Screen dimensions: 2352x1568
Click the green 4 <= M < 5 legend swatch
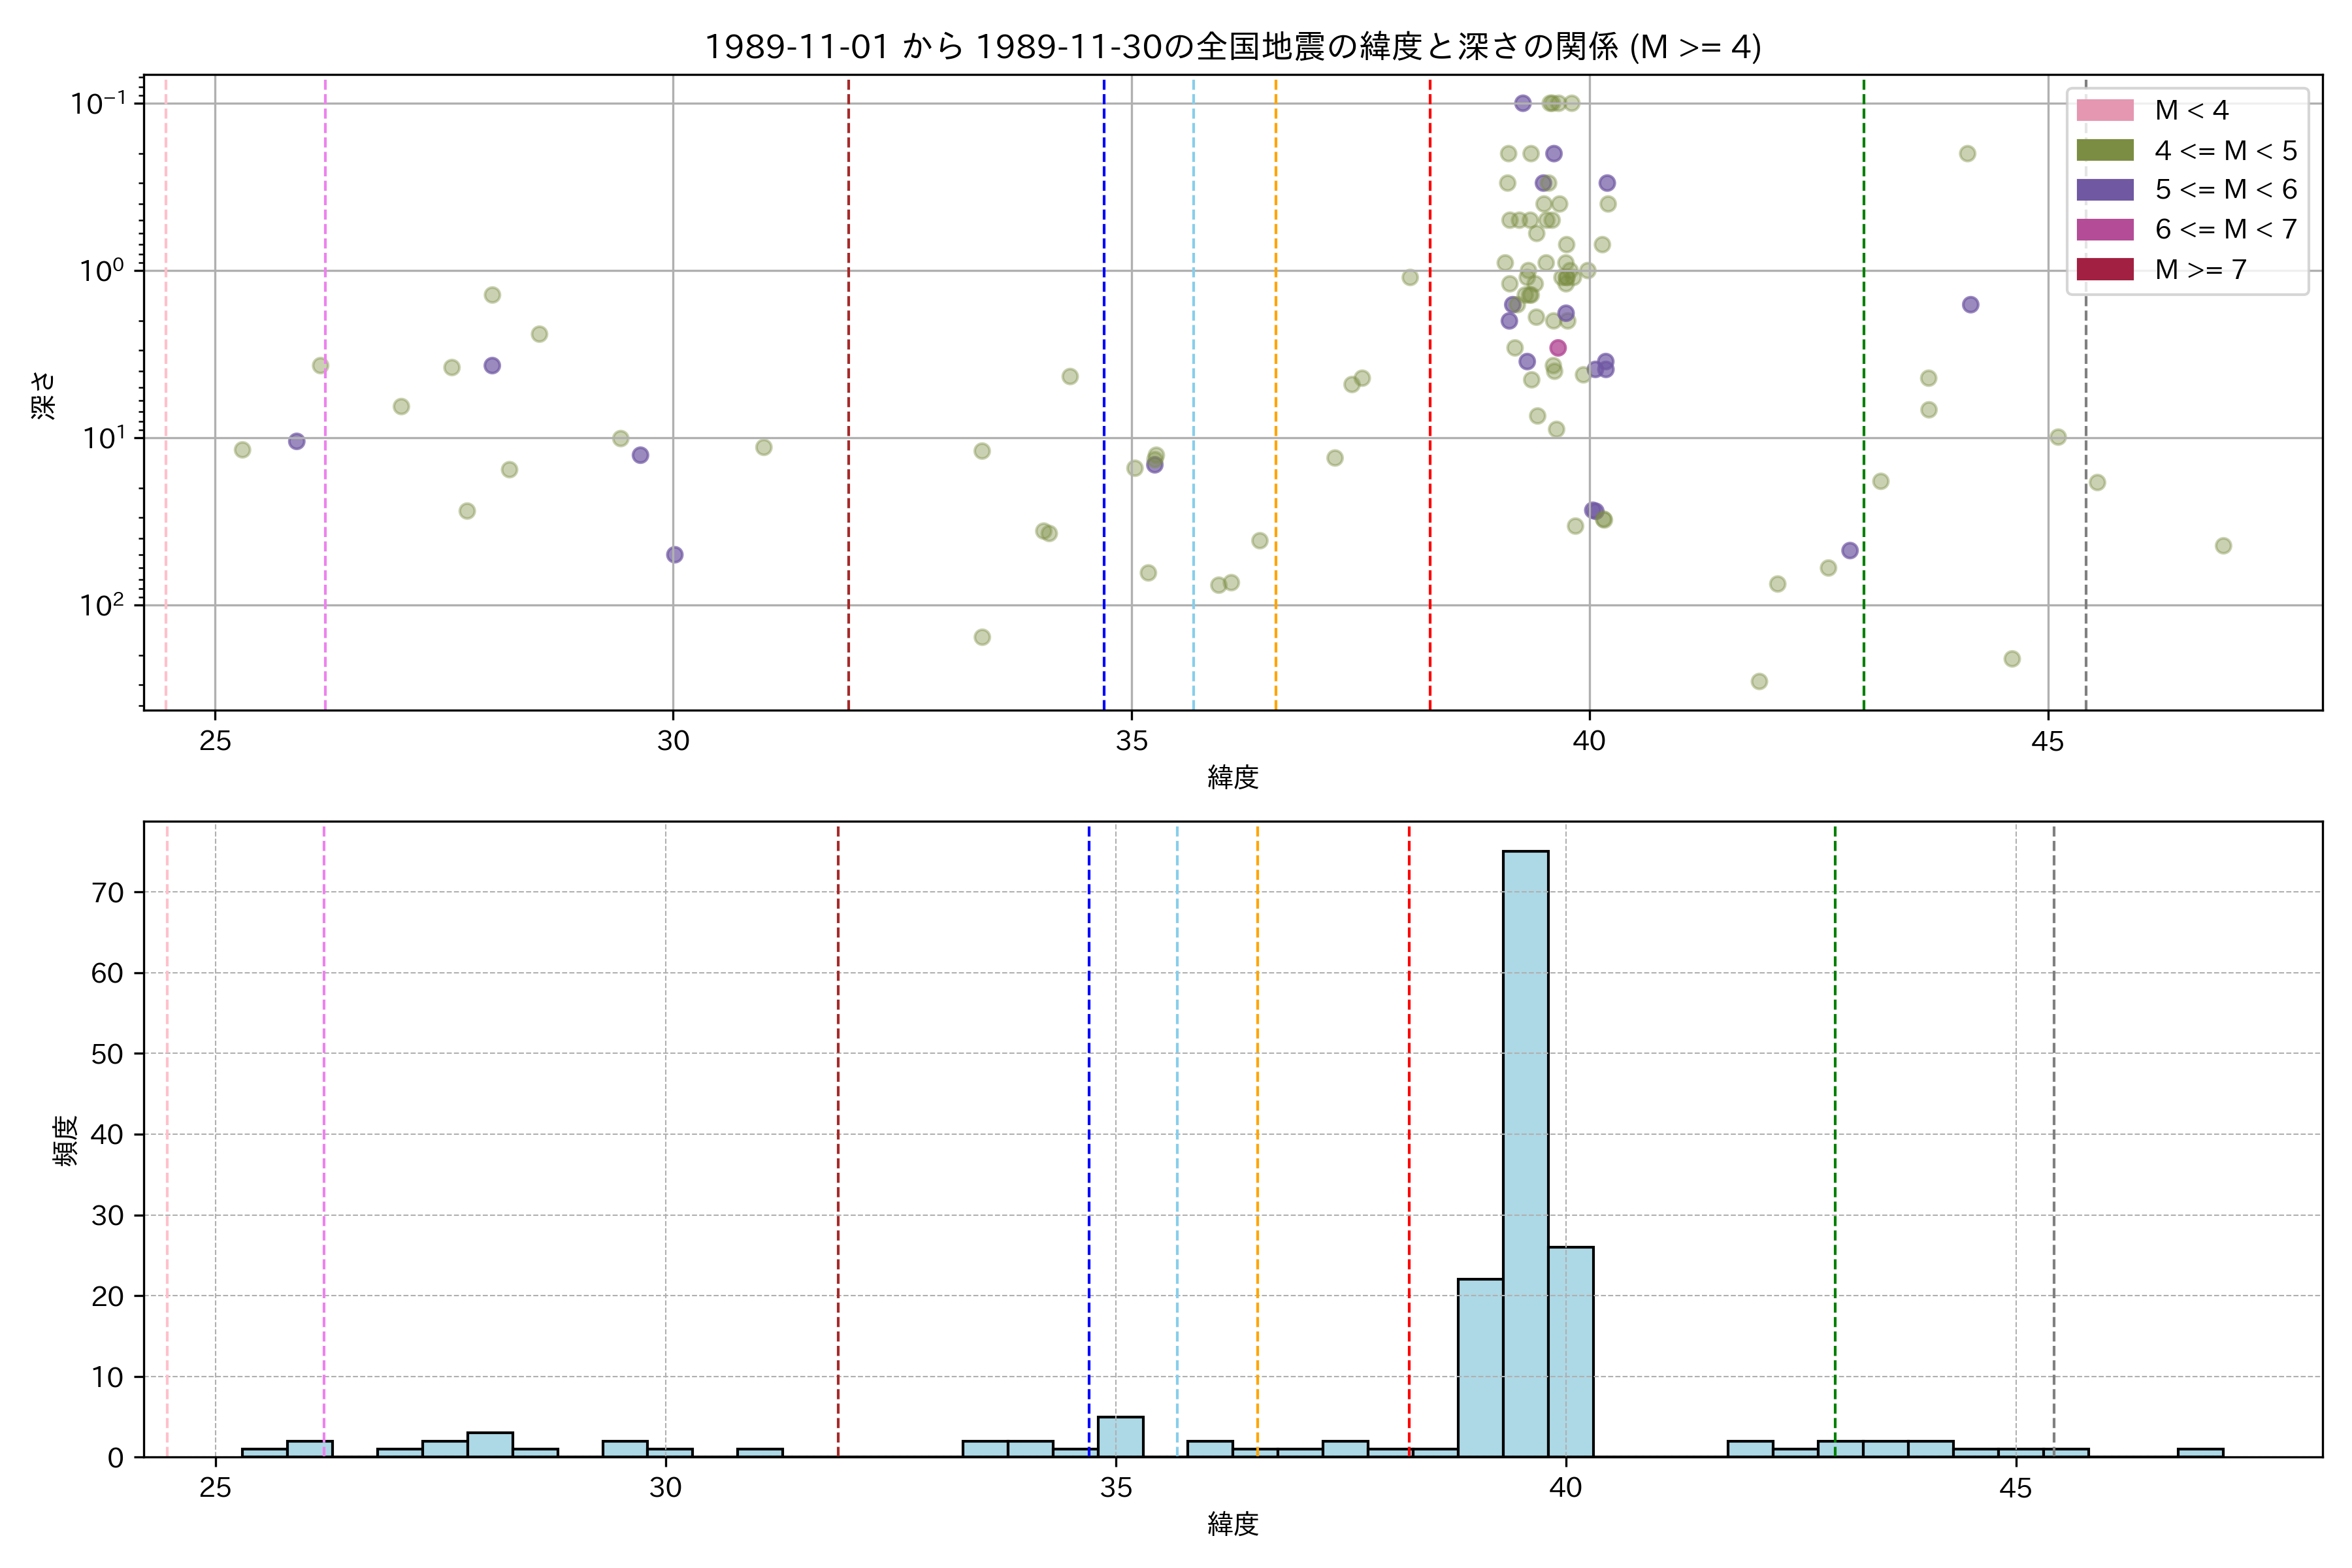click(2104, 150)
